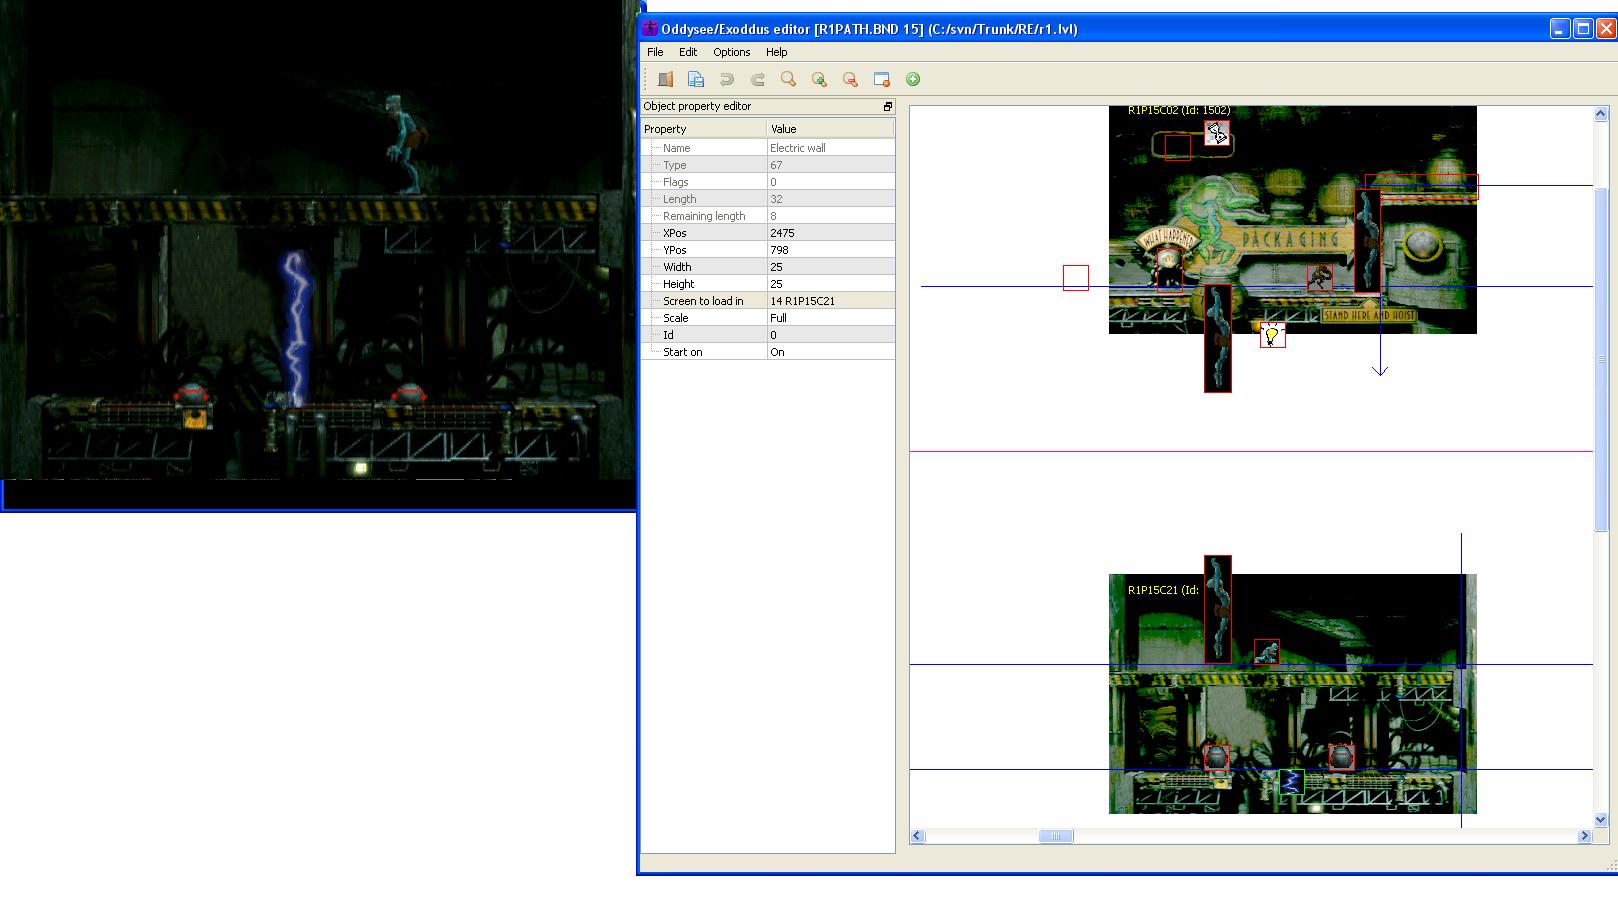
Task: Select the light bulb object in map
Action: [x=1272, y=335]
